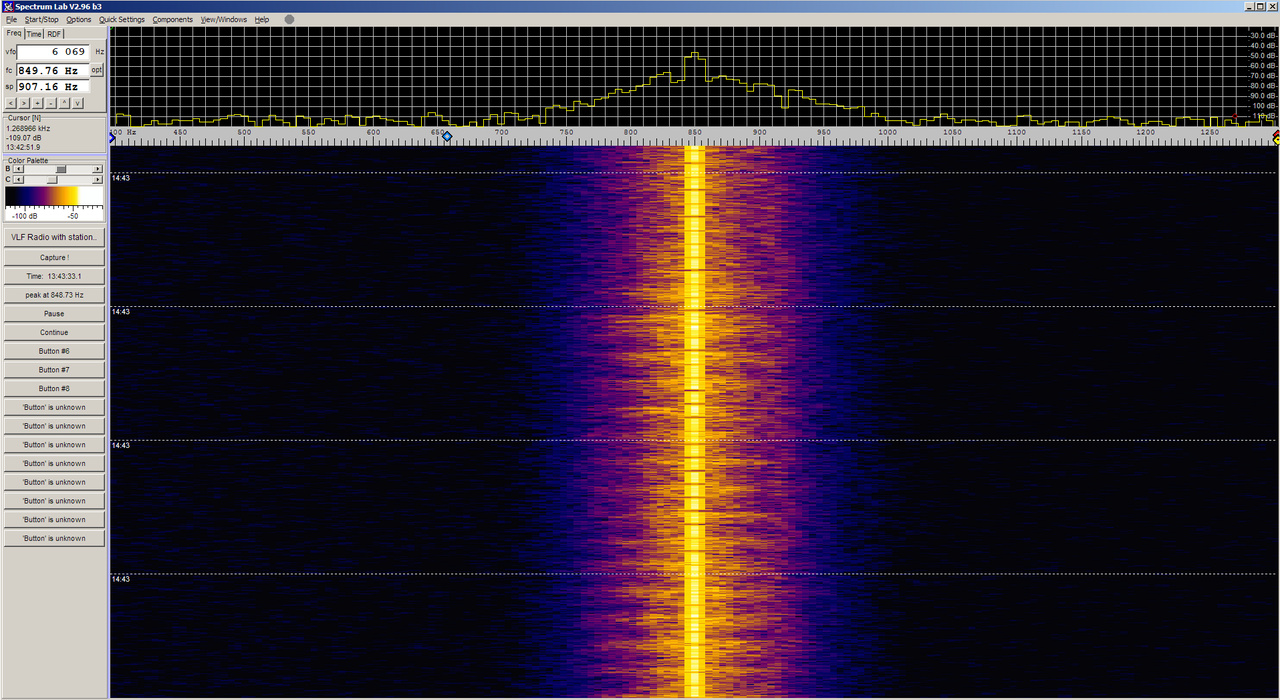Image resolution: width=1280 pixels, height=700 pixels.
Task: Switch to the RDF tab
Action: click(54, 34)
